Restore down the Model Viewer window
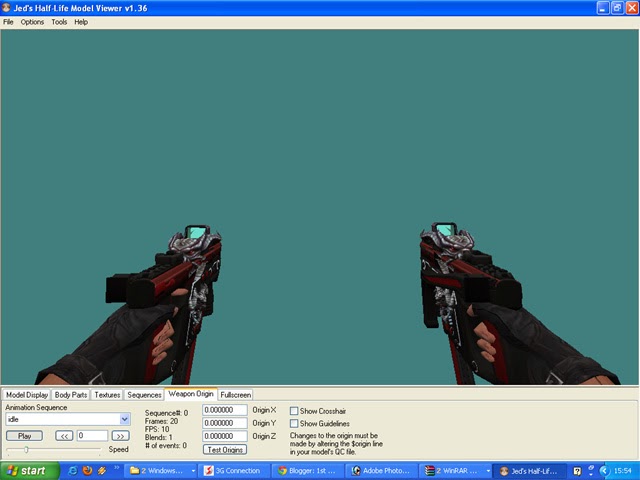Image resolution: width=640 pixels, height=480 pixels. click(x=617, y=8)
